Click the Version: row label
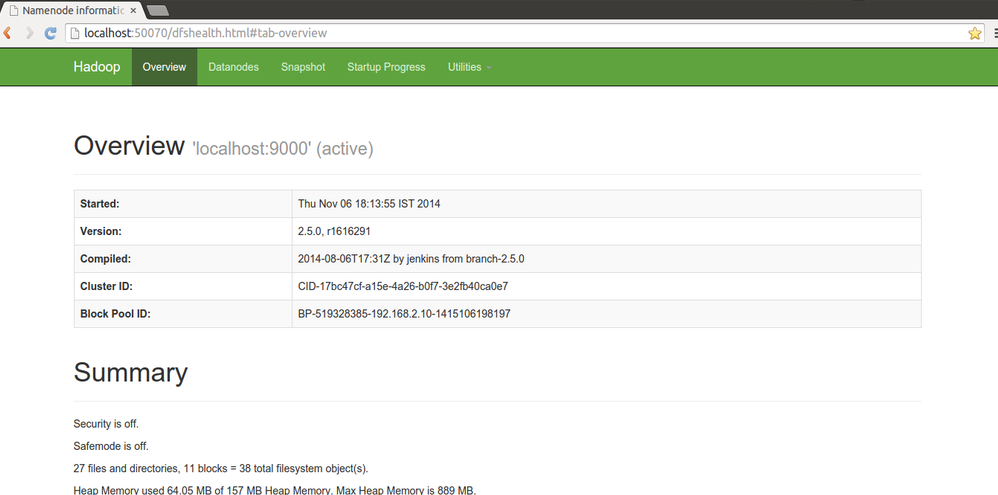The image size is (998, 495). coord(101,232)
